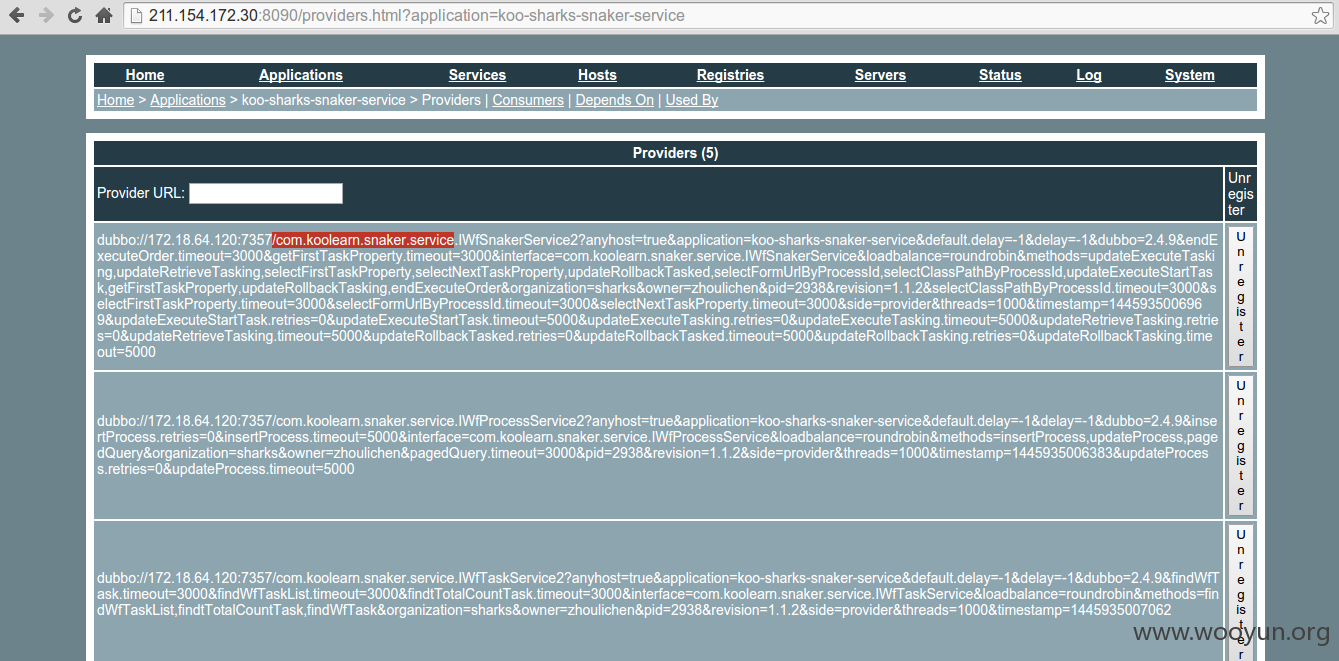
Task: Open the Used By link
Action: click(692, 100)
